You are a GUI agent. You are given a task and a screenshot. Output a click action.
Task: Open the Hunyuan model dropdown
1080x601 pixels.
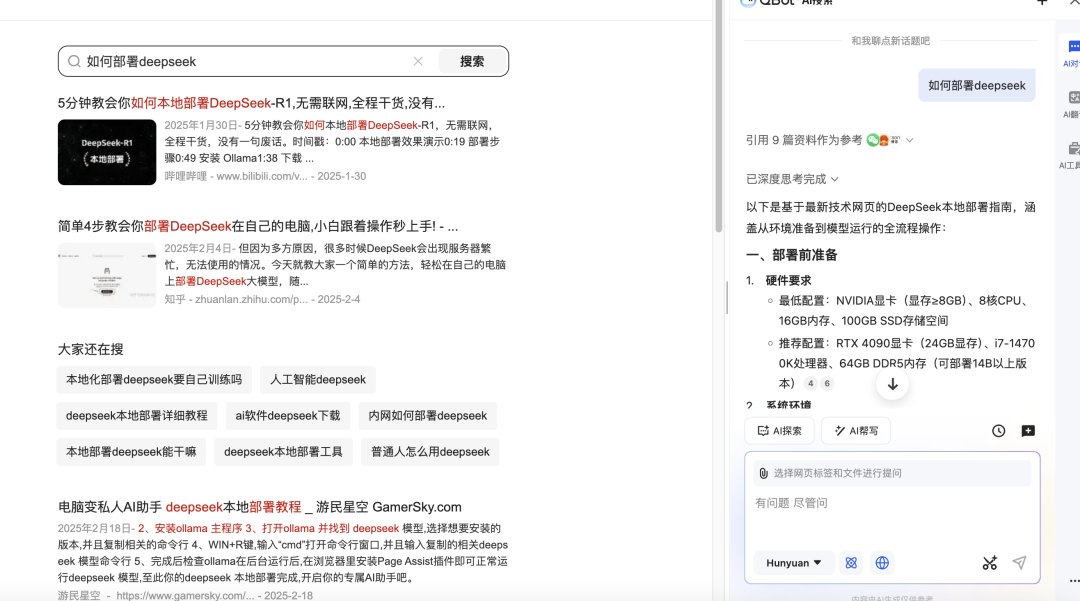[793, 563]
